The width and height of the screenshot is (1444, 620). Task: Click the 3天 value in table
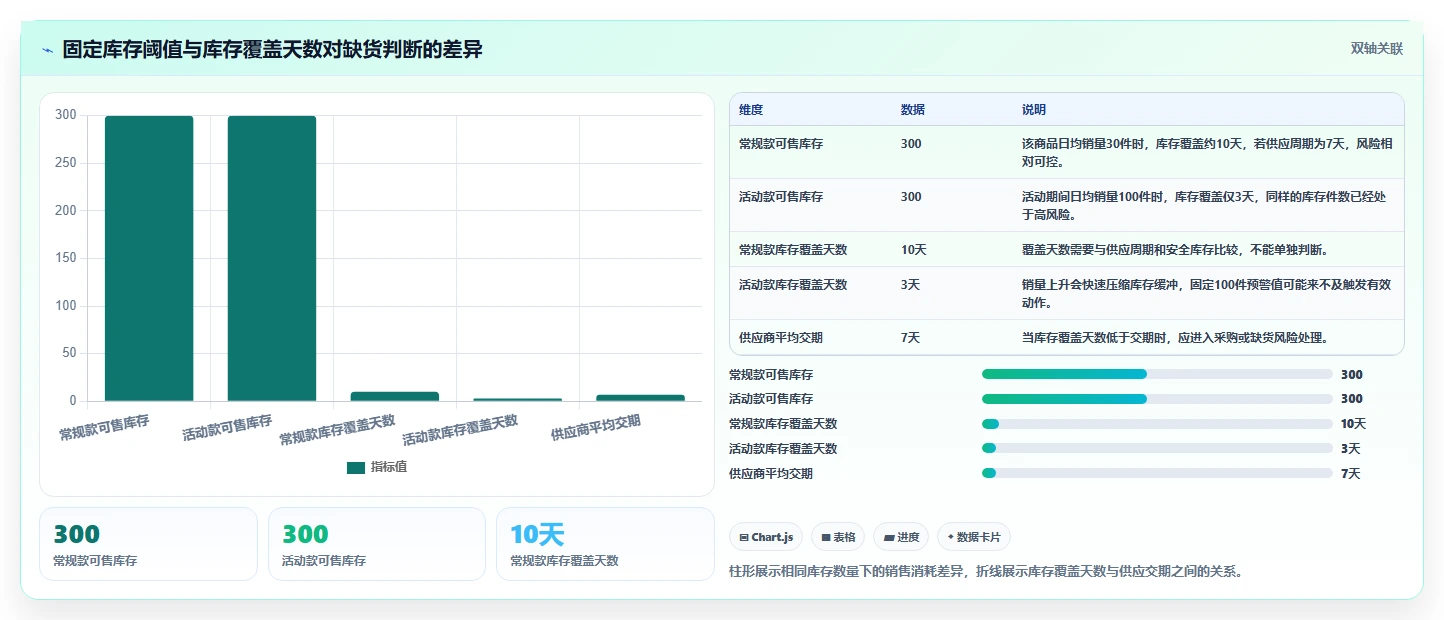(910, 285)
